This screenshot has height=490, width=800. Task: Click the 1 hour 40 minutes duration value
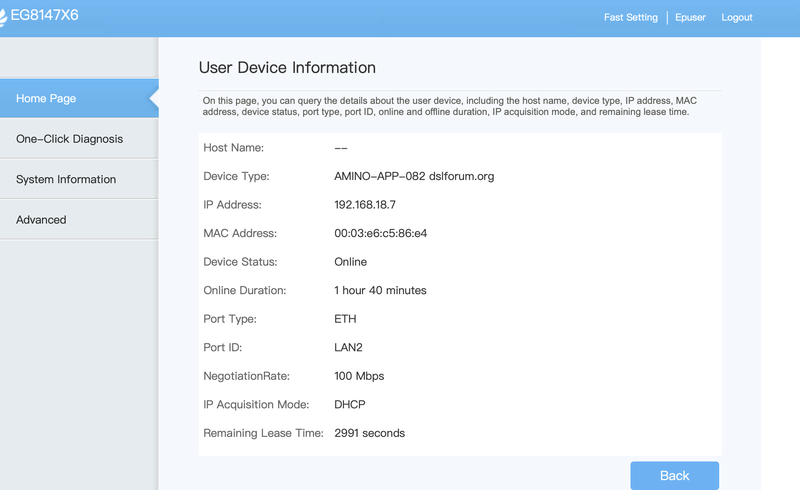(x=380, y=290)
